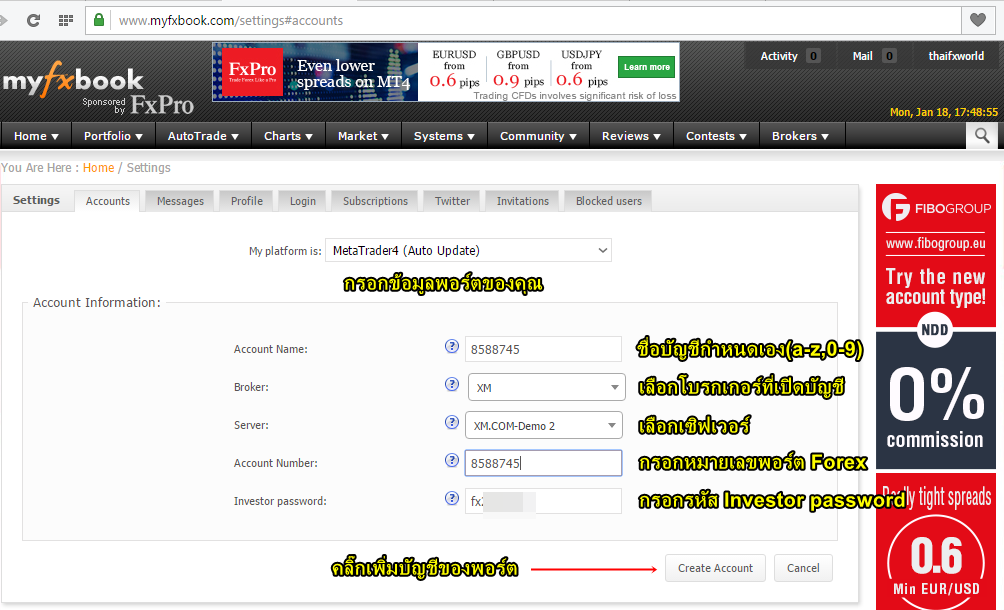
Task: Open the www.fibogroup.eu ad link
Action: pyautogui.click(x=935, y=243)
